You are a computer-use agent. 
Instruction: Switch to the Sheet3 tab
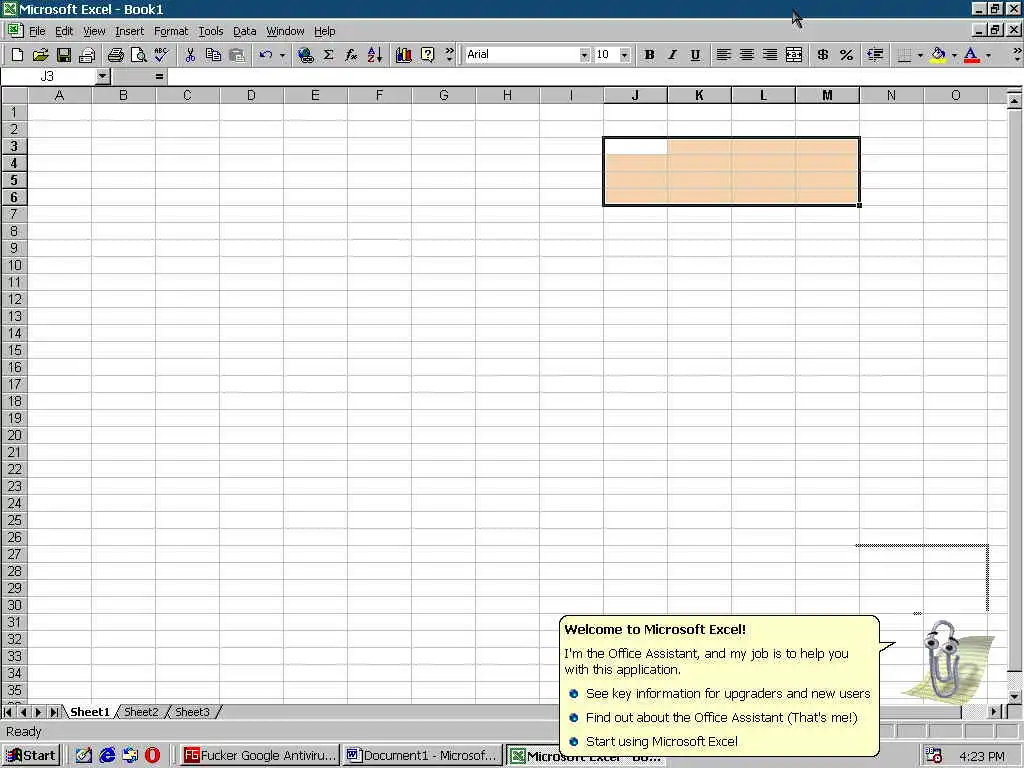[192, 712]
